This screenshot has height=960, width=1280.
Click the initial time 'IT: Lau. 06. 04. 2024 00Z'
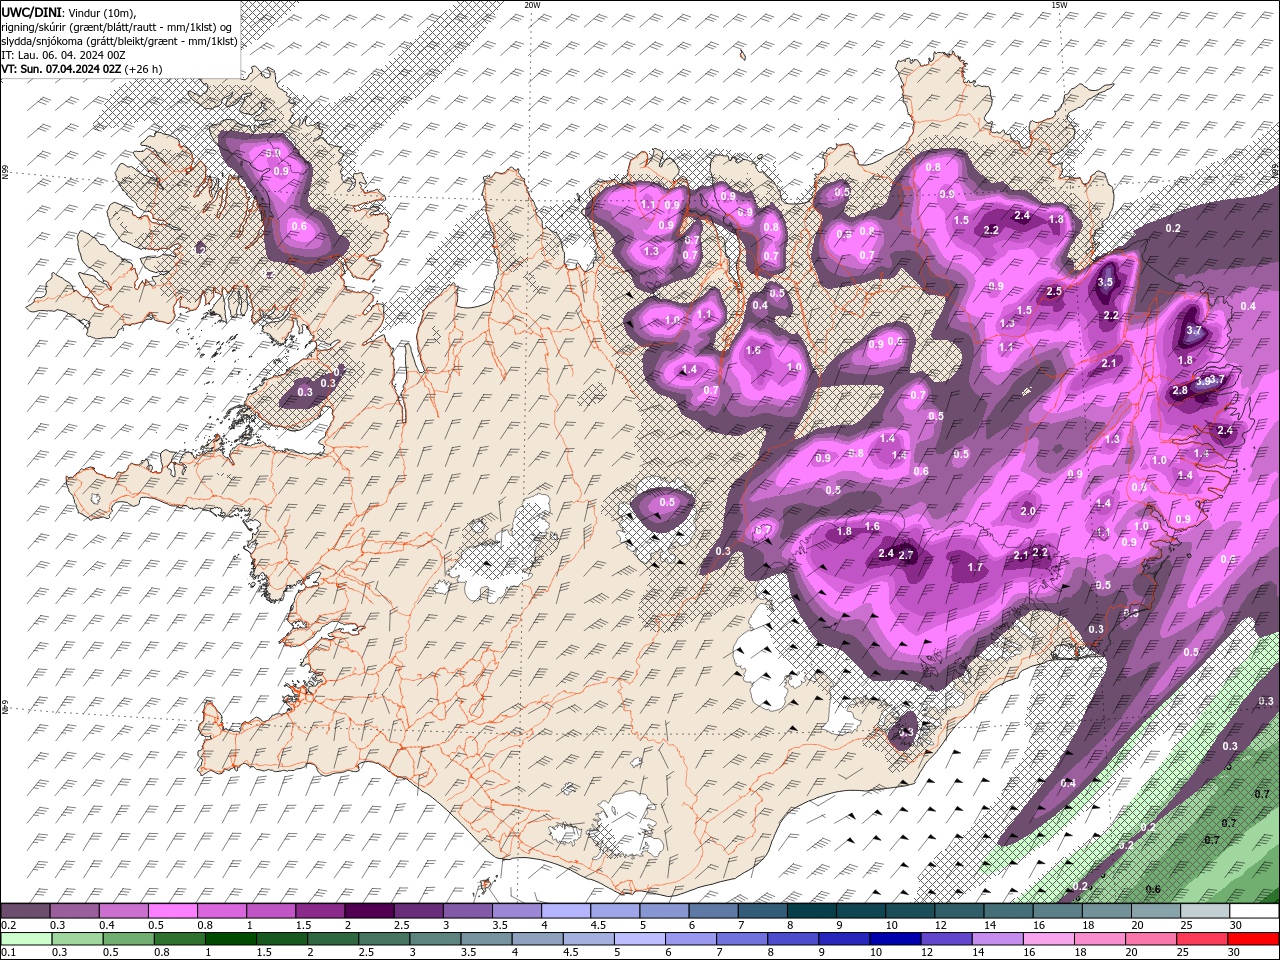point(63,55)
